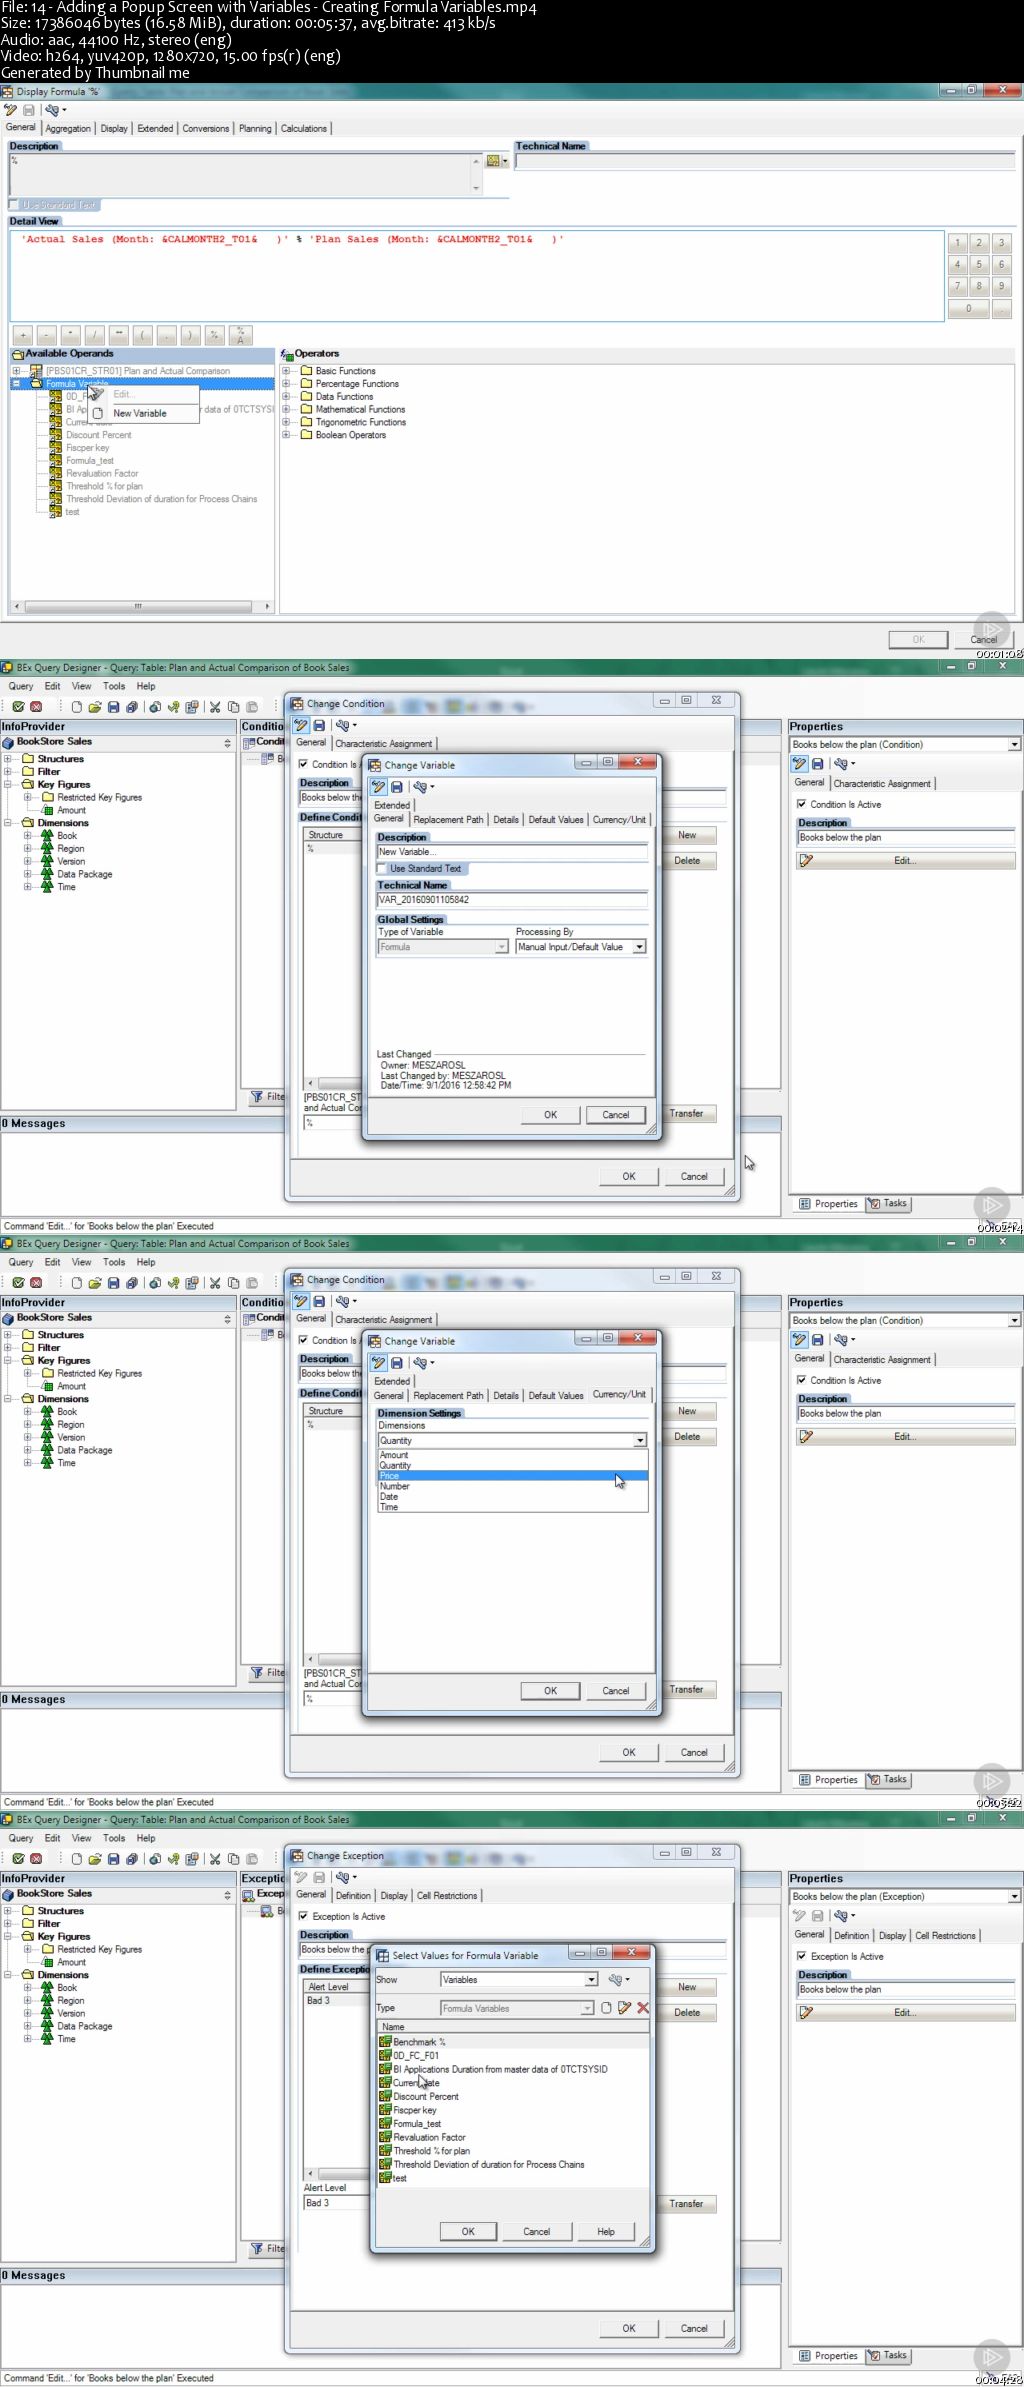Click the Discount Percent variable icon in Available Operands
1024x2387 pixels.
[56, 435]
